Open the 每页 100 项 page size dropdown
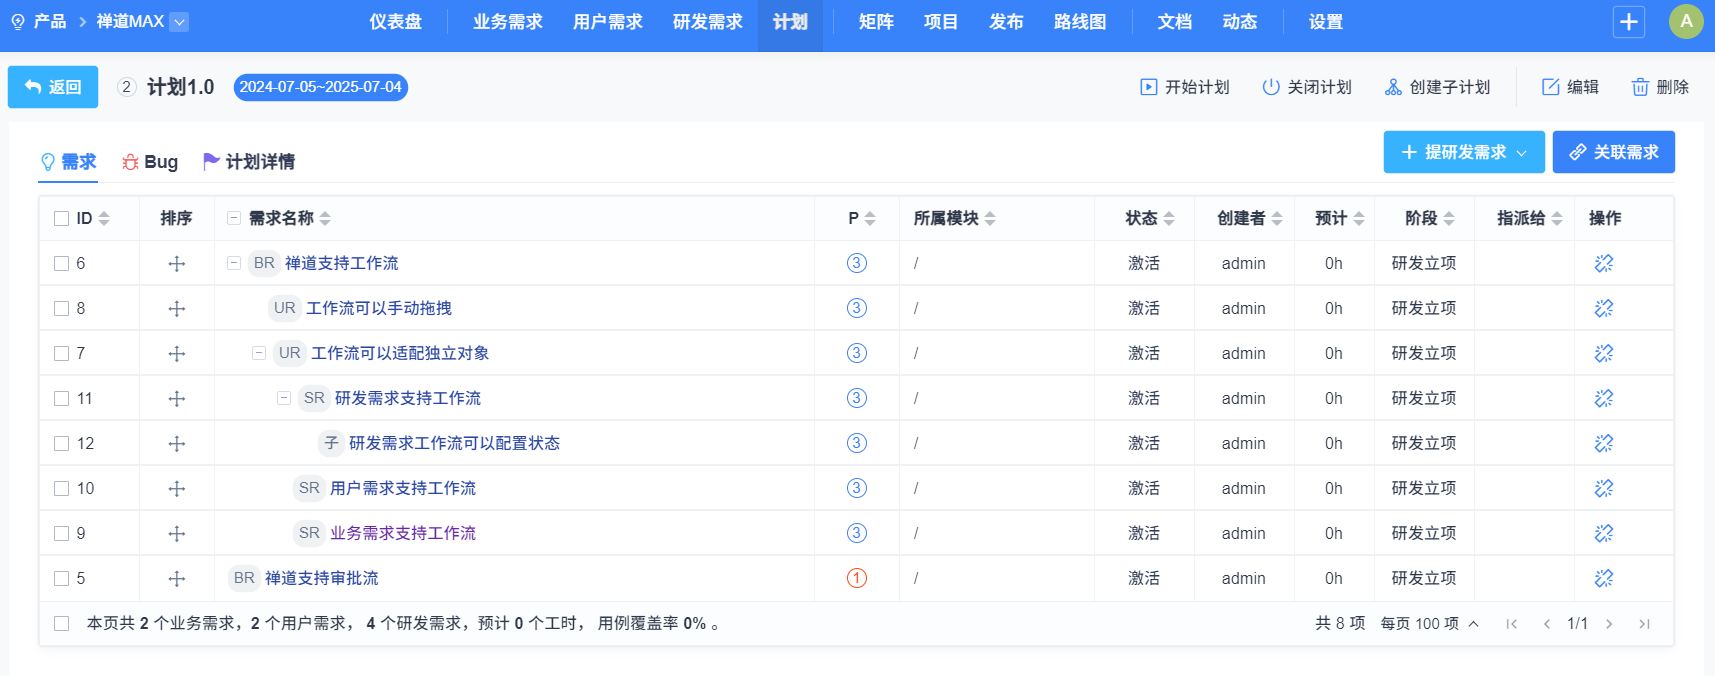The image size is (1715, 676). coord(1429,624)
